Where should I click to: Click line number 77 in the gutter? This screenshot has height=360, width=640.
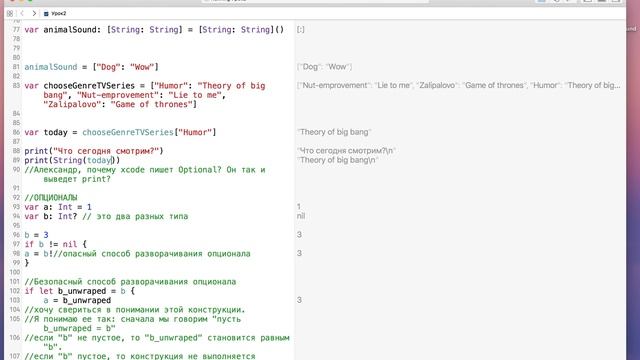16,30
